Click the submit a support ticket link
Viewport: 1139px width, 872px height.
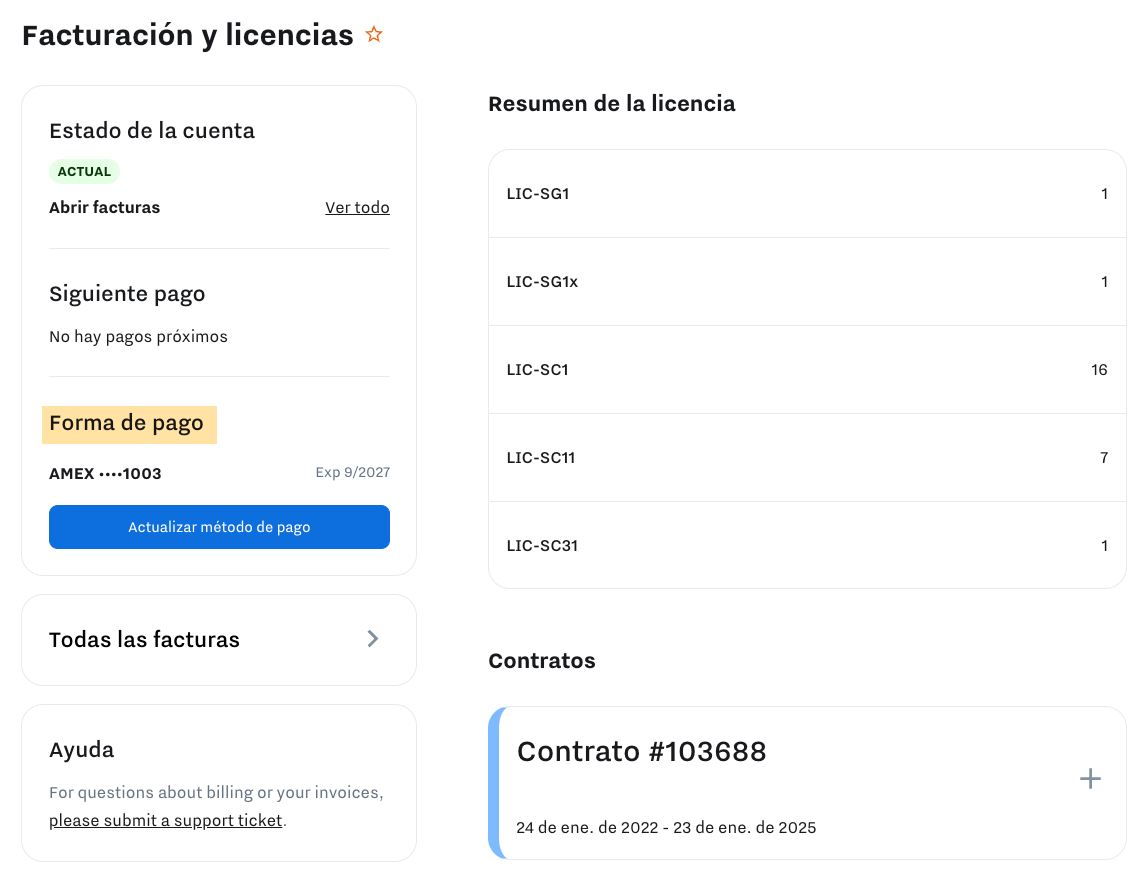[x=167, y=821]
